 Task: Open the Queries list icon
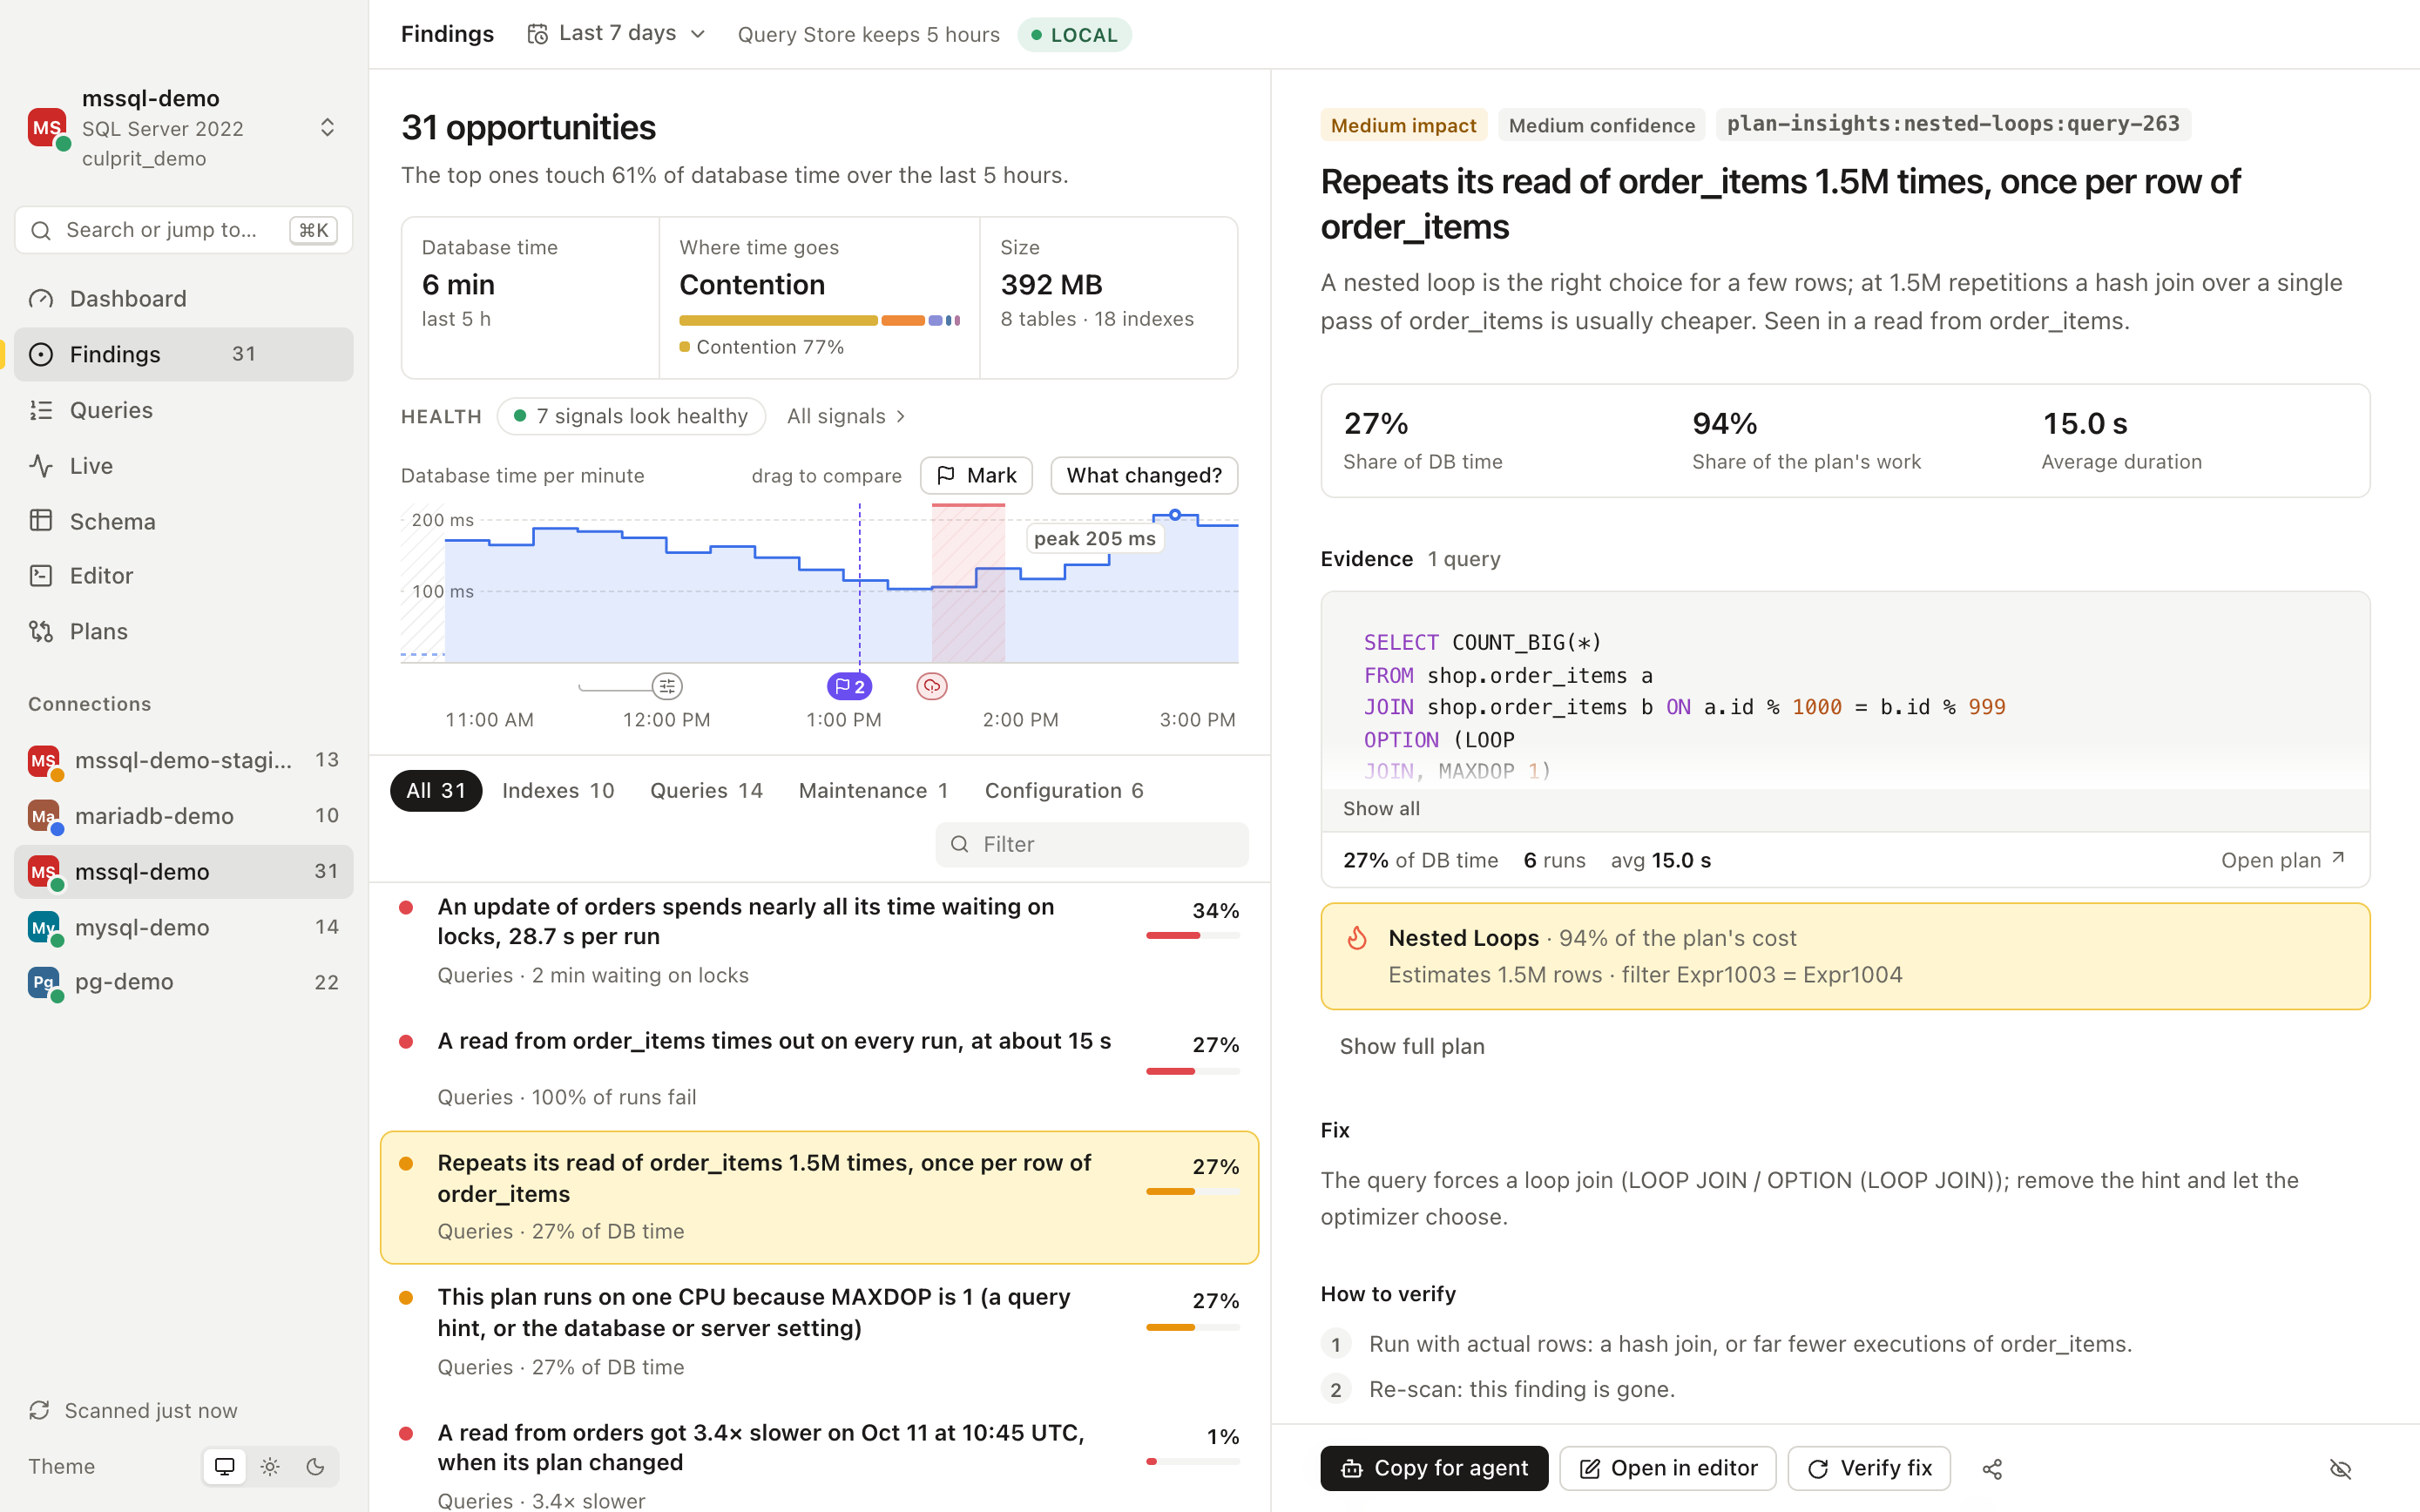pyautogui.click(x=41, y=410)
